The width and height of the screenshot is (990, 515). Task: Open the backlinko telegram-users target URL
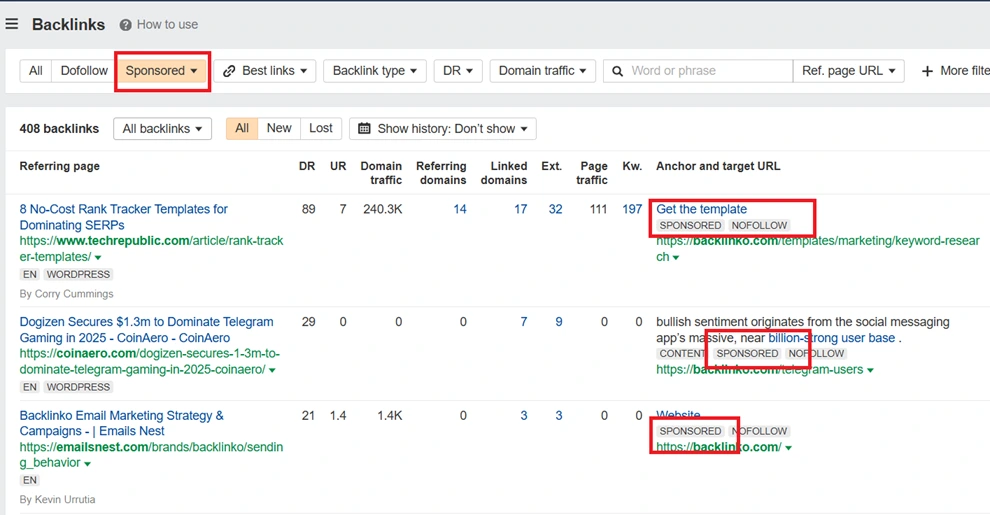[760, 370]
